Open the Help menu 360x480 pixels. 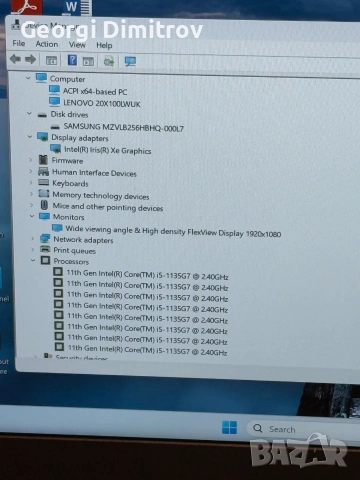point(104,45)
